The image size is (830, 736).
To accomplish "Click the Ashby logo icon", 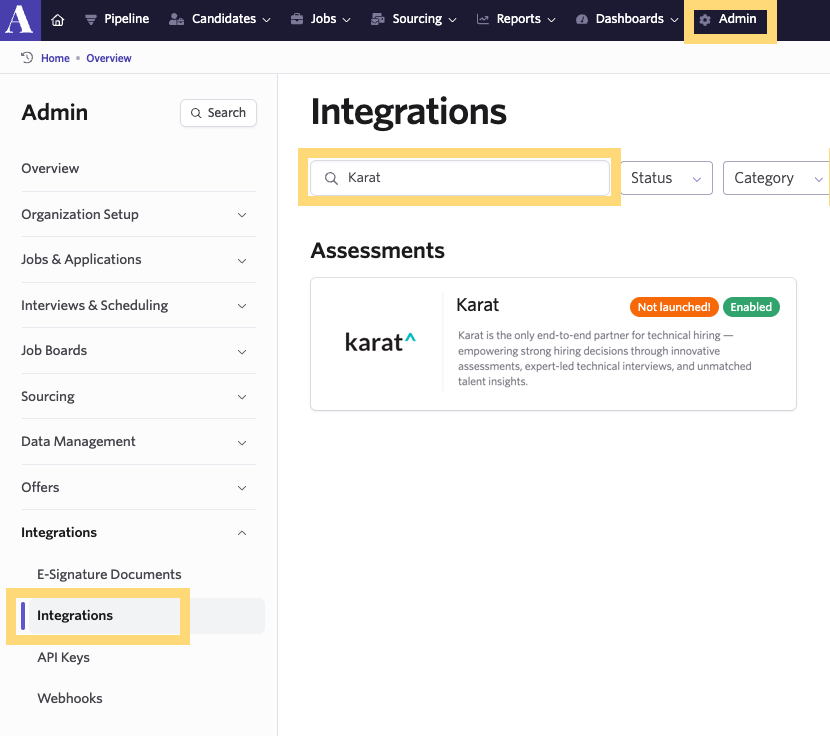I will click(20, 20).
